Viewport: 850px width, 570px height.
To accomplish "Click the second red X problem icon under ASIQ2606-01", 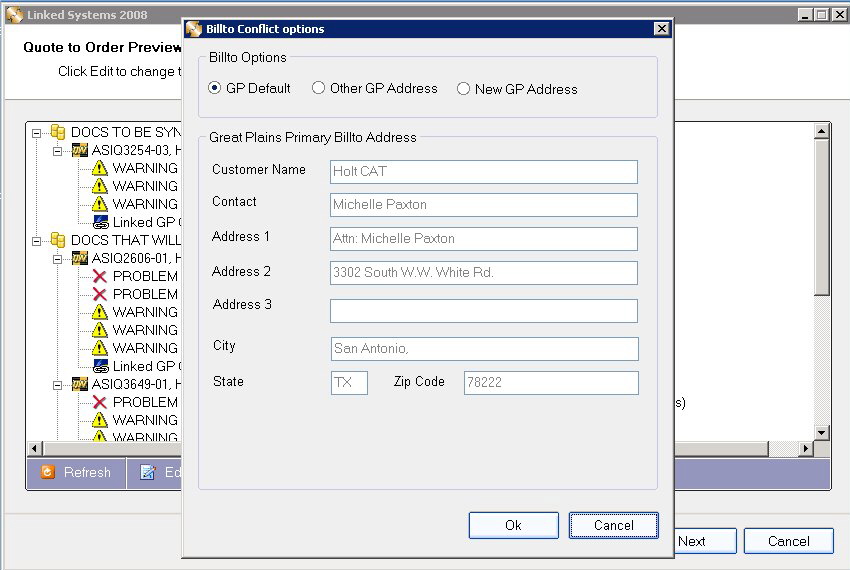I will point(100,294).
